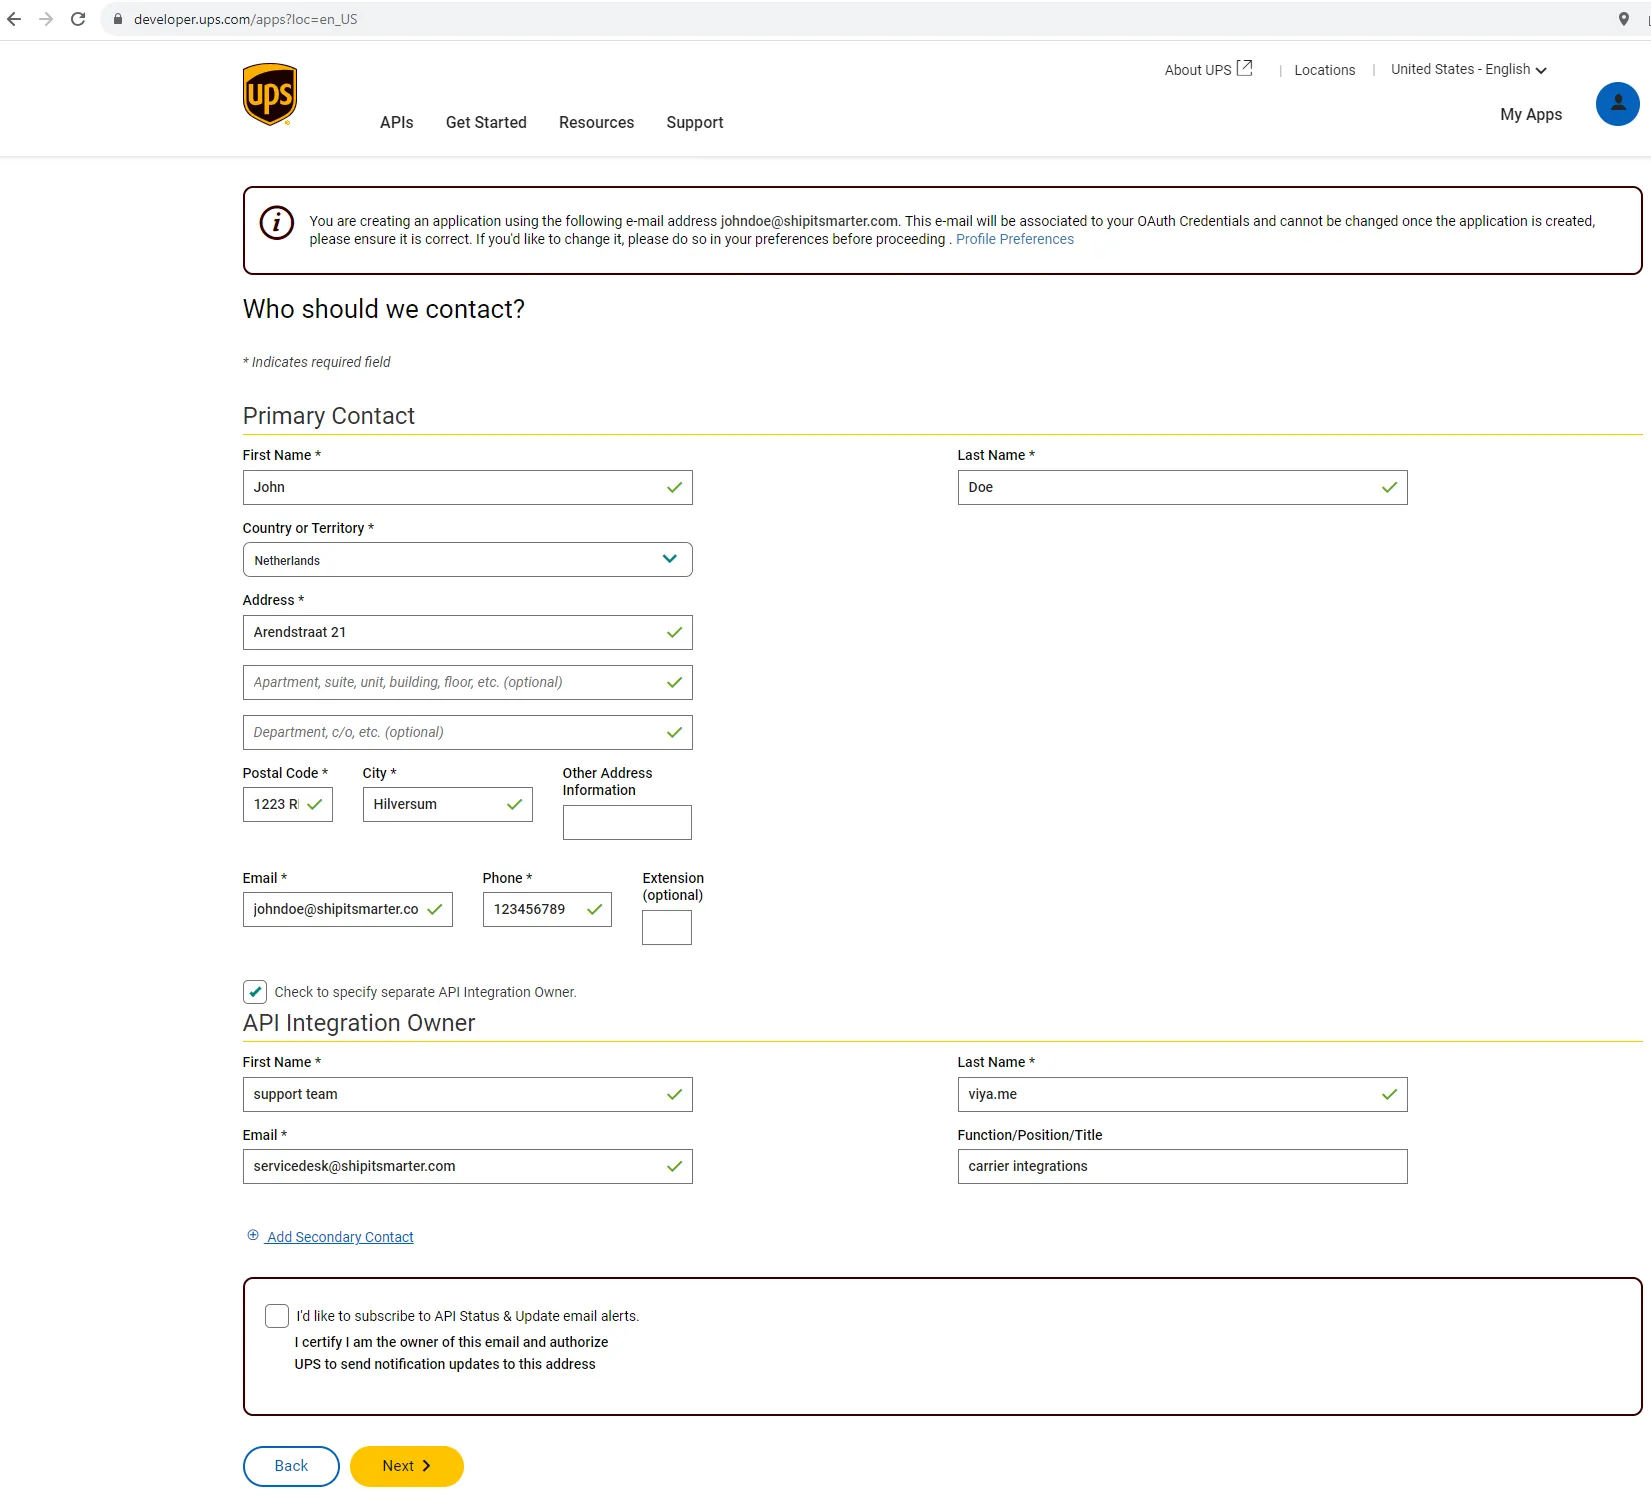Click the yellow Next button

[x=406, y=1466]
